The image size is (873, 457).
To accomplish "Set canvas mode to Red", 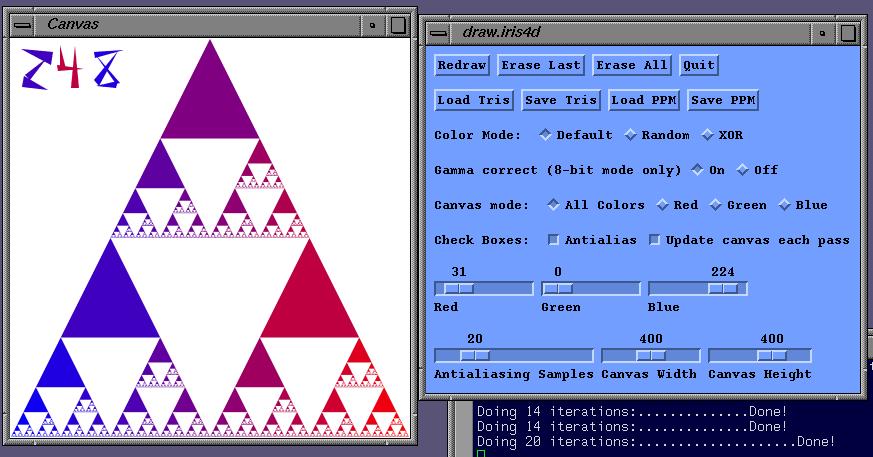I will click(662, 205).
